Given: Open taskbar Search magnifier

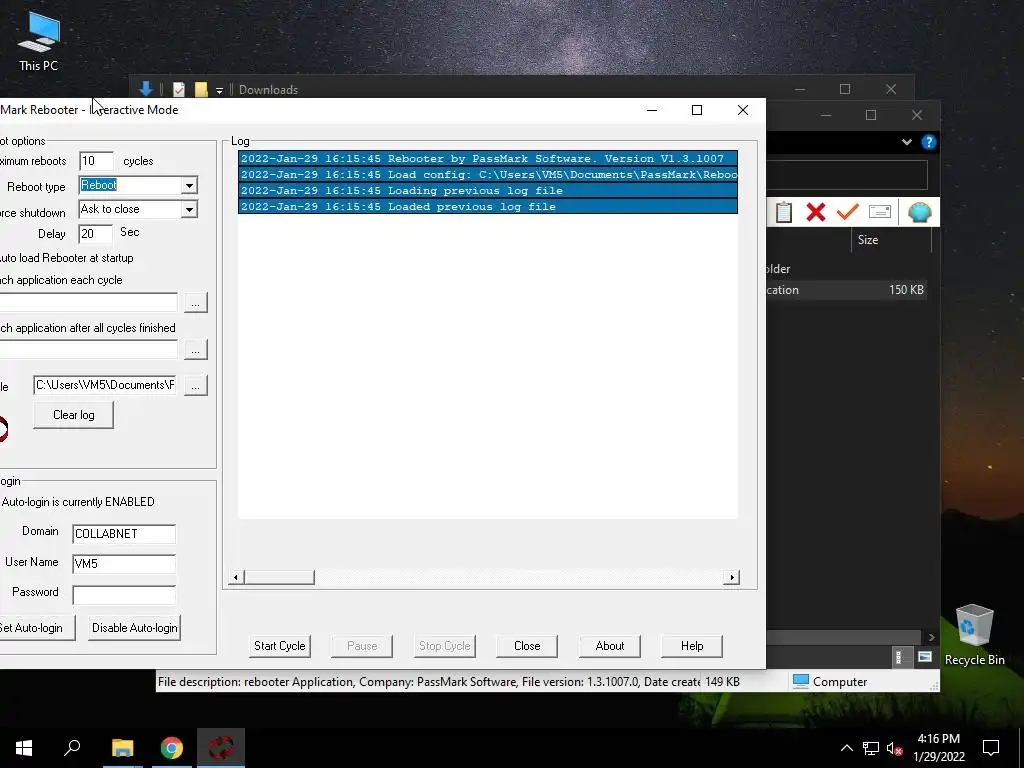Looking at the screenshot, I should click(72, 748).
